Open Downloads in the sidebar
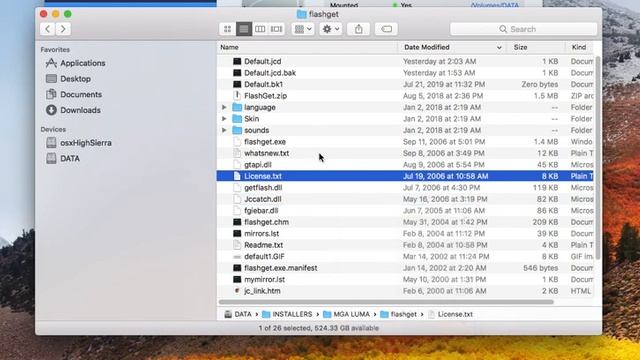Screen dimensions: 640x360 [x=73, y=110]
